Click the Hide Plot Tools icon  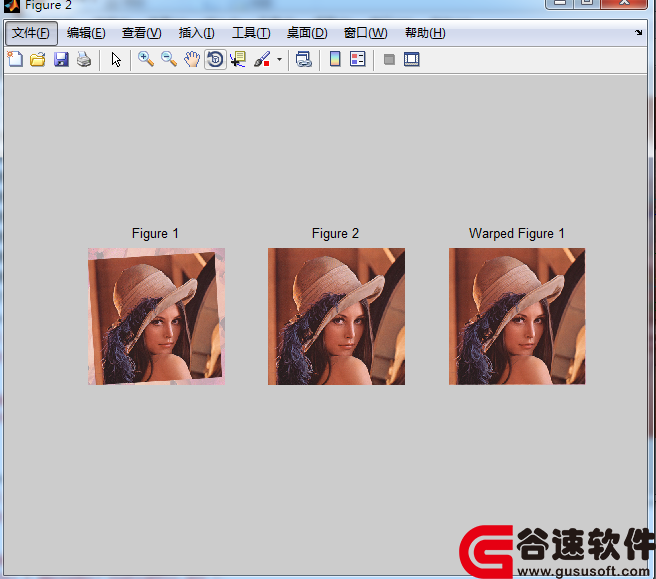pos(389,59)
